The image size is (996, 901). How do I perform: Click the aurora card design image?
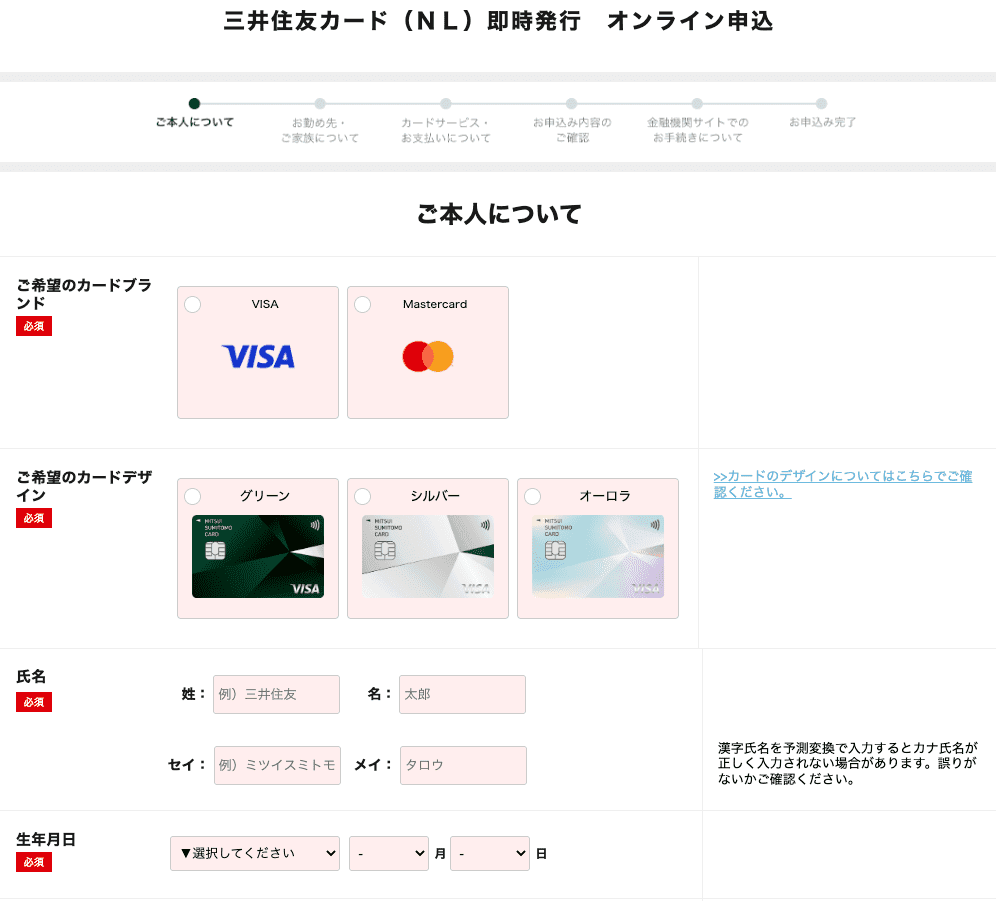pyautogui.click(x=598, y=556)
